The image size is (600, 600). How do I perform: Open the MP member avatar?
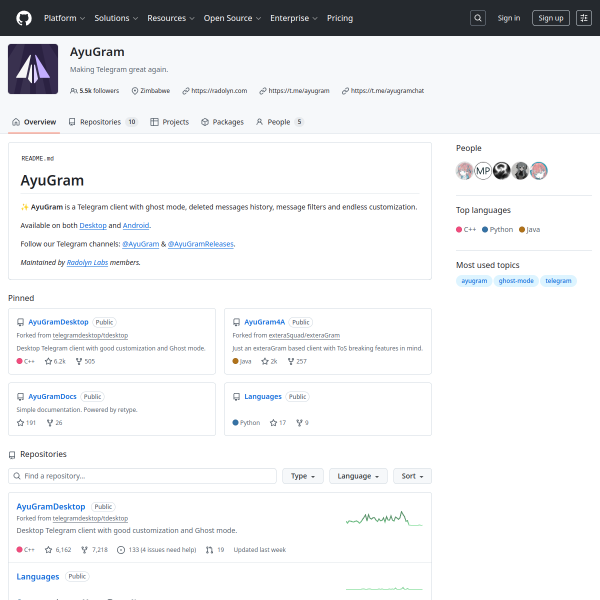tap(483, 170)
